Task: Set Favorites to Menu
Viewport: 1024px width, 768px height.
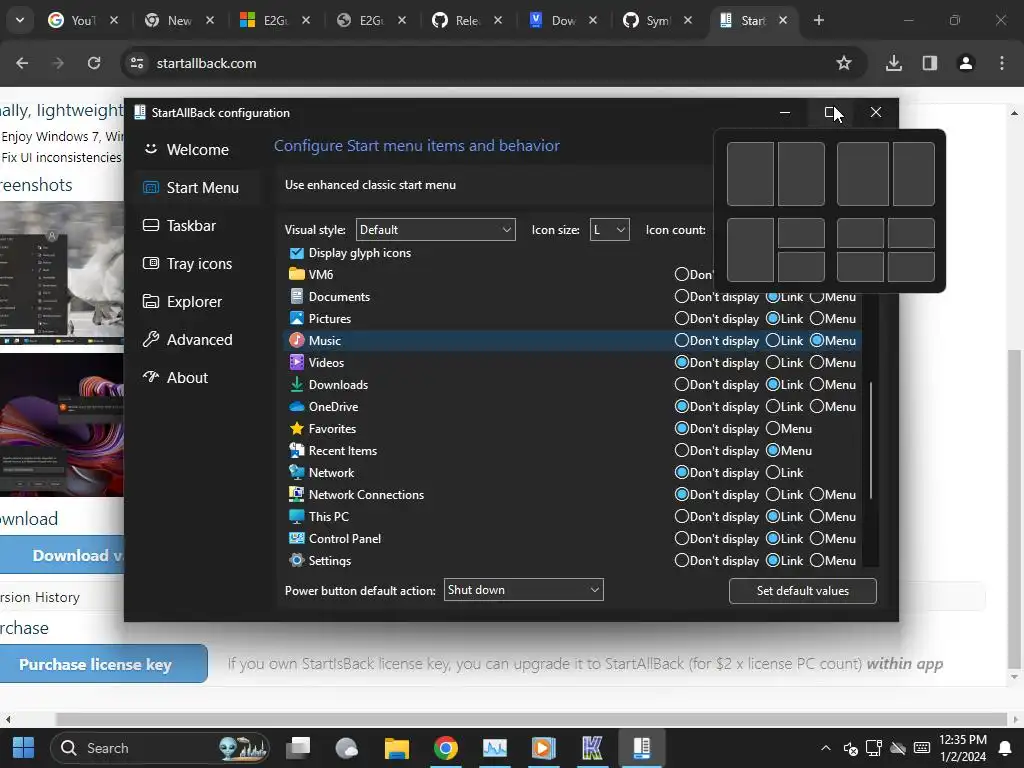Action: [773, 428]
